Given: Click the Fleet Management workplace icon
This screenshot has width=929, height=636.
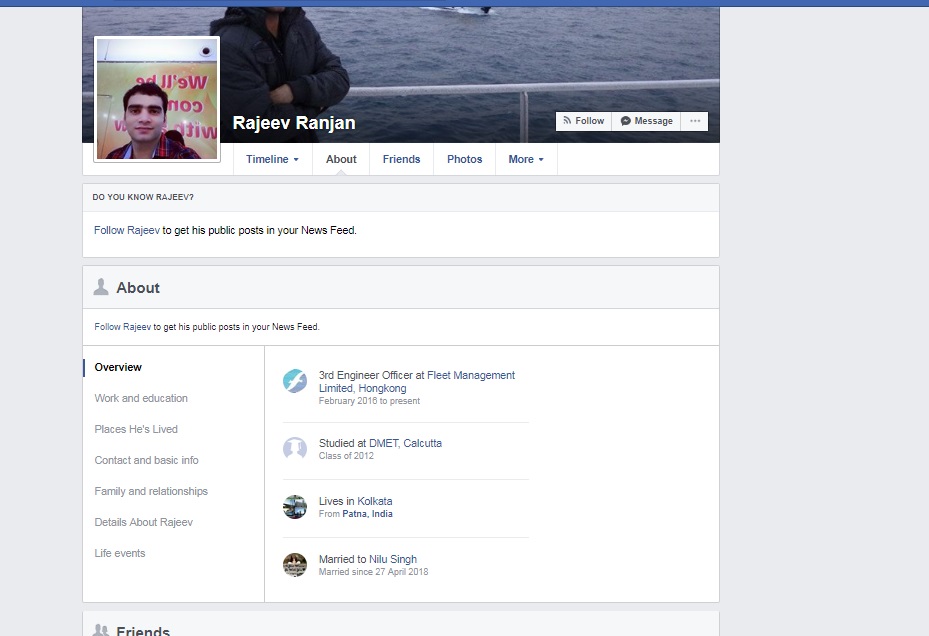Looking at the screenshot, I should pyautogui.click(x=294, y=381).
